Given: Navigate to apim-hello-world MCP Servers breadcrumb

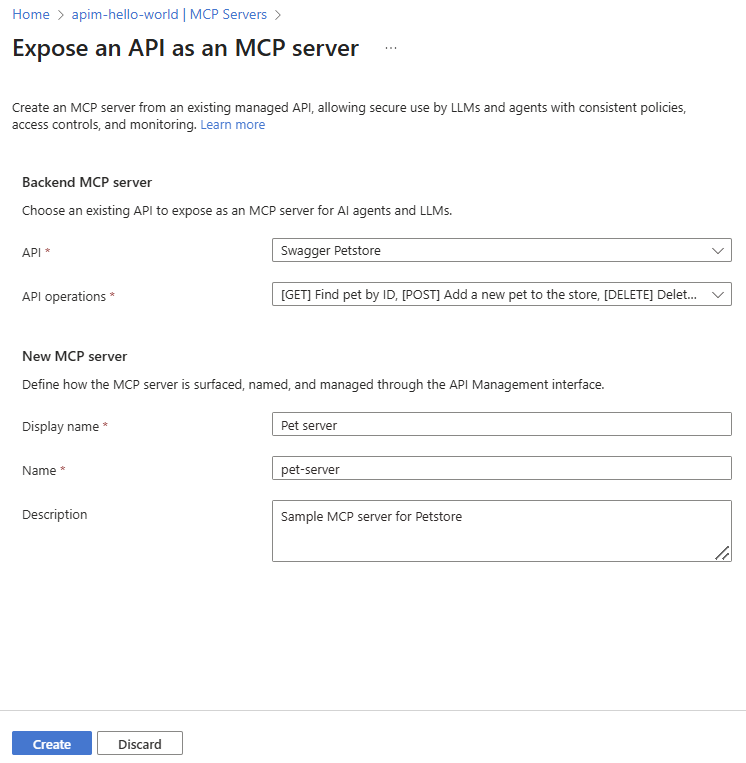Looking at the screenshot, I should pyautogui.click(x=169, y=15).
